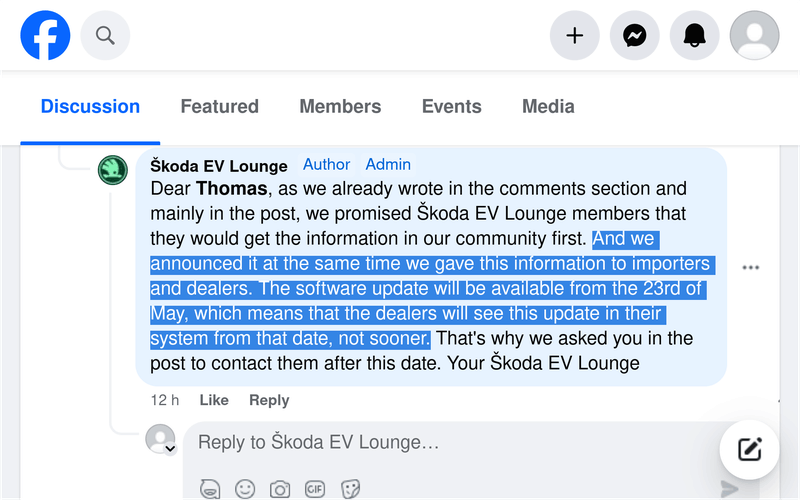Screen dimensions: 800x500
Task: Switch commenting identity via avatar arrow
Action: [170, 449]
